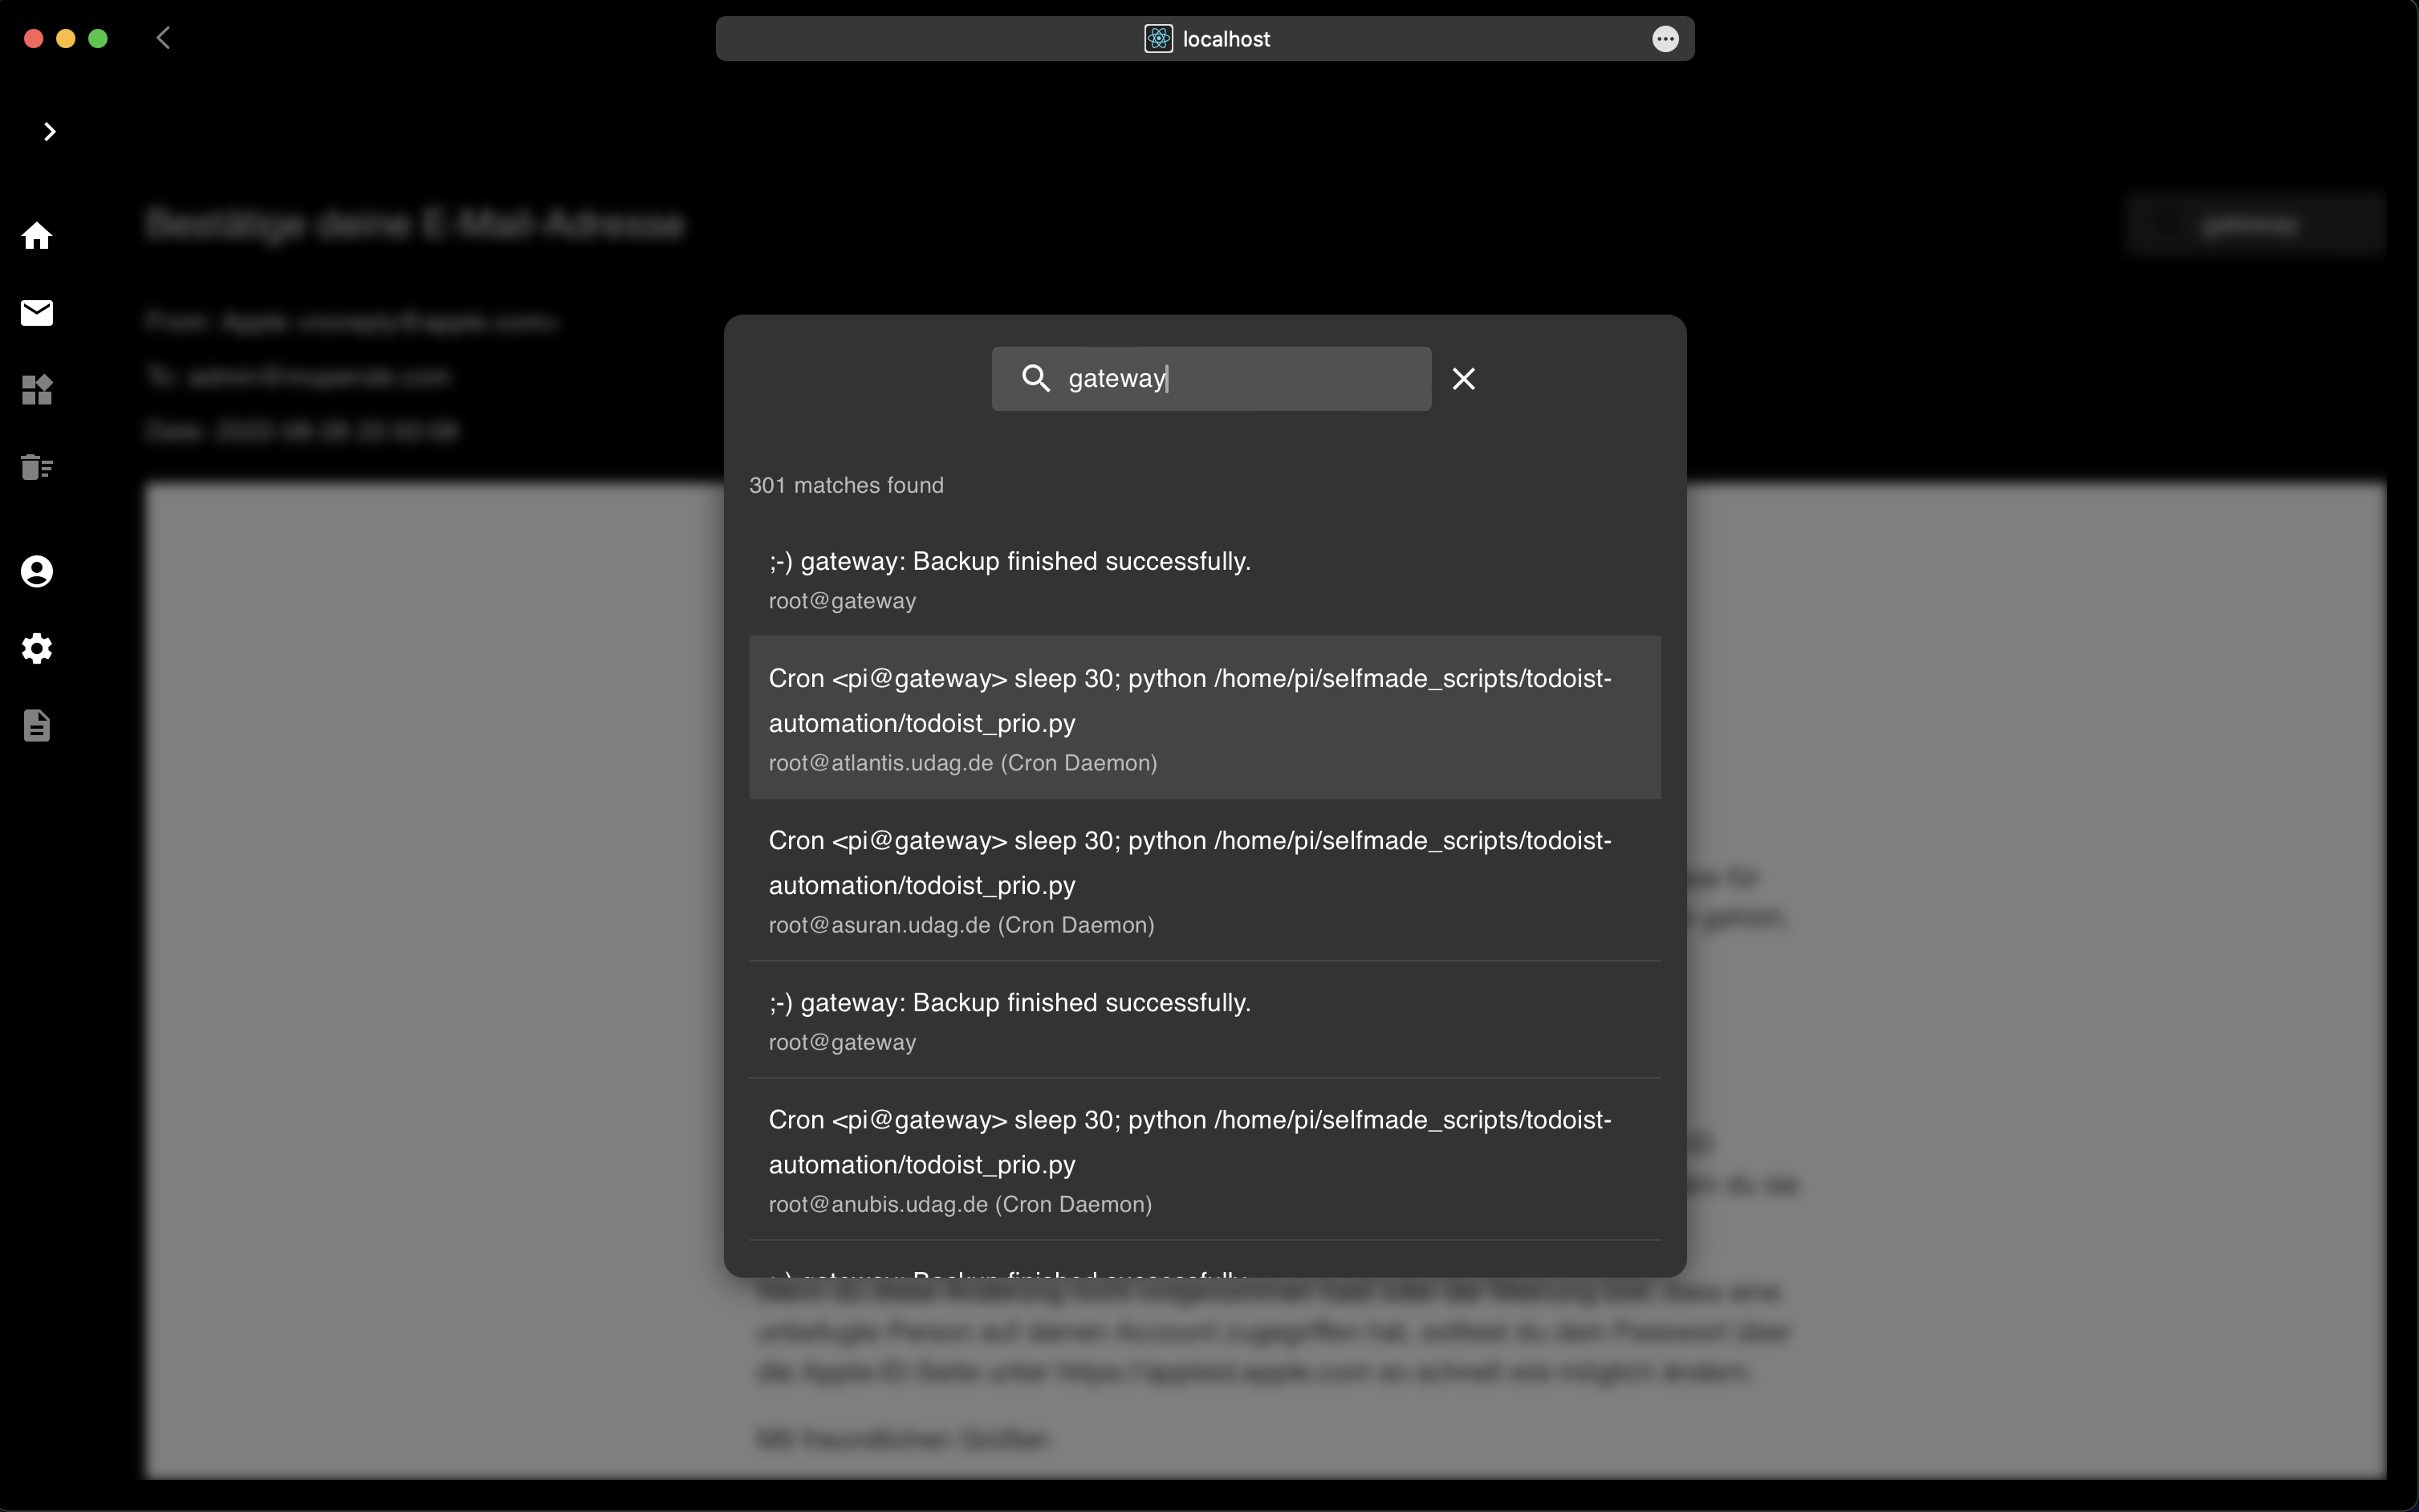2419x1512 pixels.
Task: Open the Home icon in sidebar
Action: point(37,235)
